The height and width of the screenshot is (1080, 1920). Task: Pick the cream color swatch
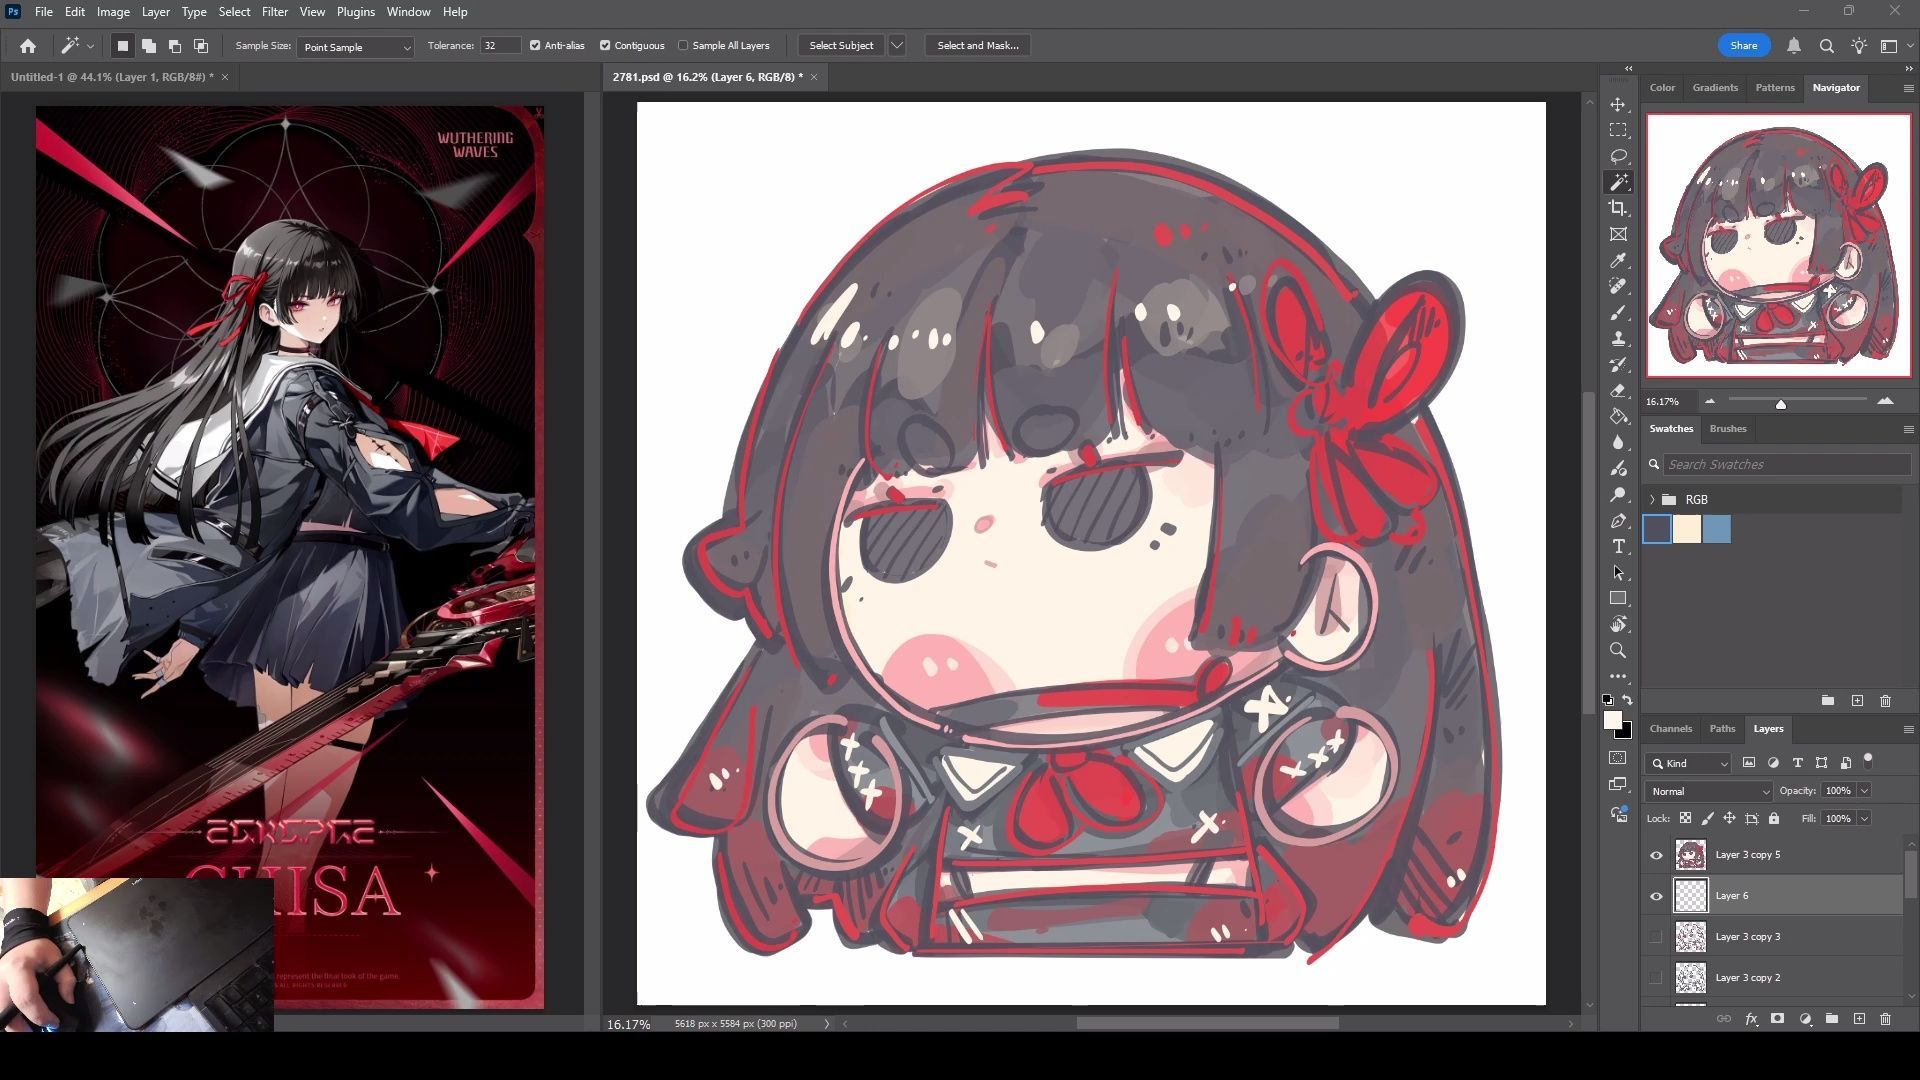click(x=1686, y=530)
